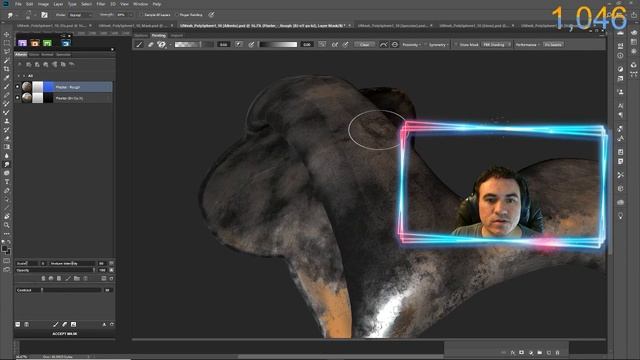Choose the brush icon in the Painting toolbar

pyautogui.click(x=139, y=44)
